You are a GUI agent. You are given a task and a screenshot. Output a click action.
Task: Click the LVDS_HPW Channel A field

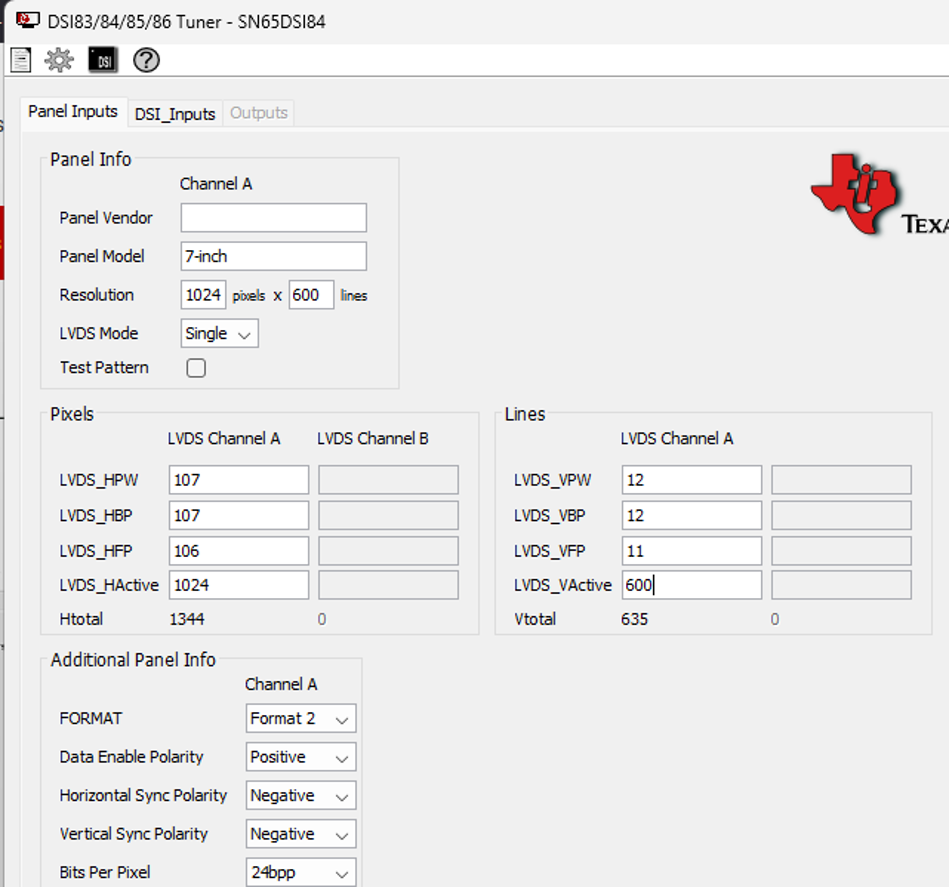tap(239, 480)
